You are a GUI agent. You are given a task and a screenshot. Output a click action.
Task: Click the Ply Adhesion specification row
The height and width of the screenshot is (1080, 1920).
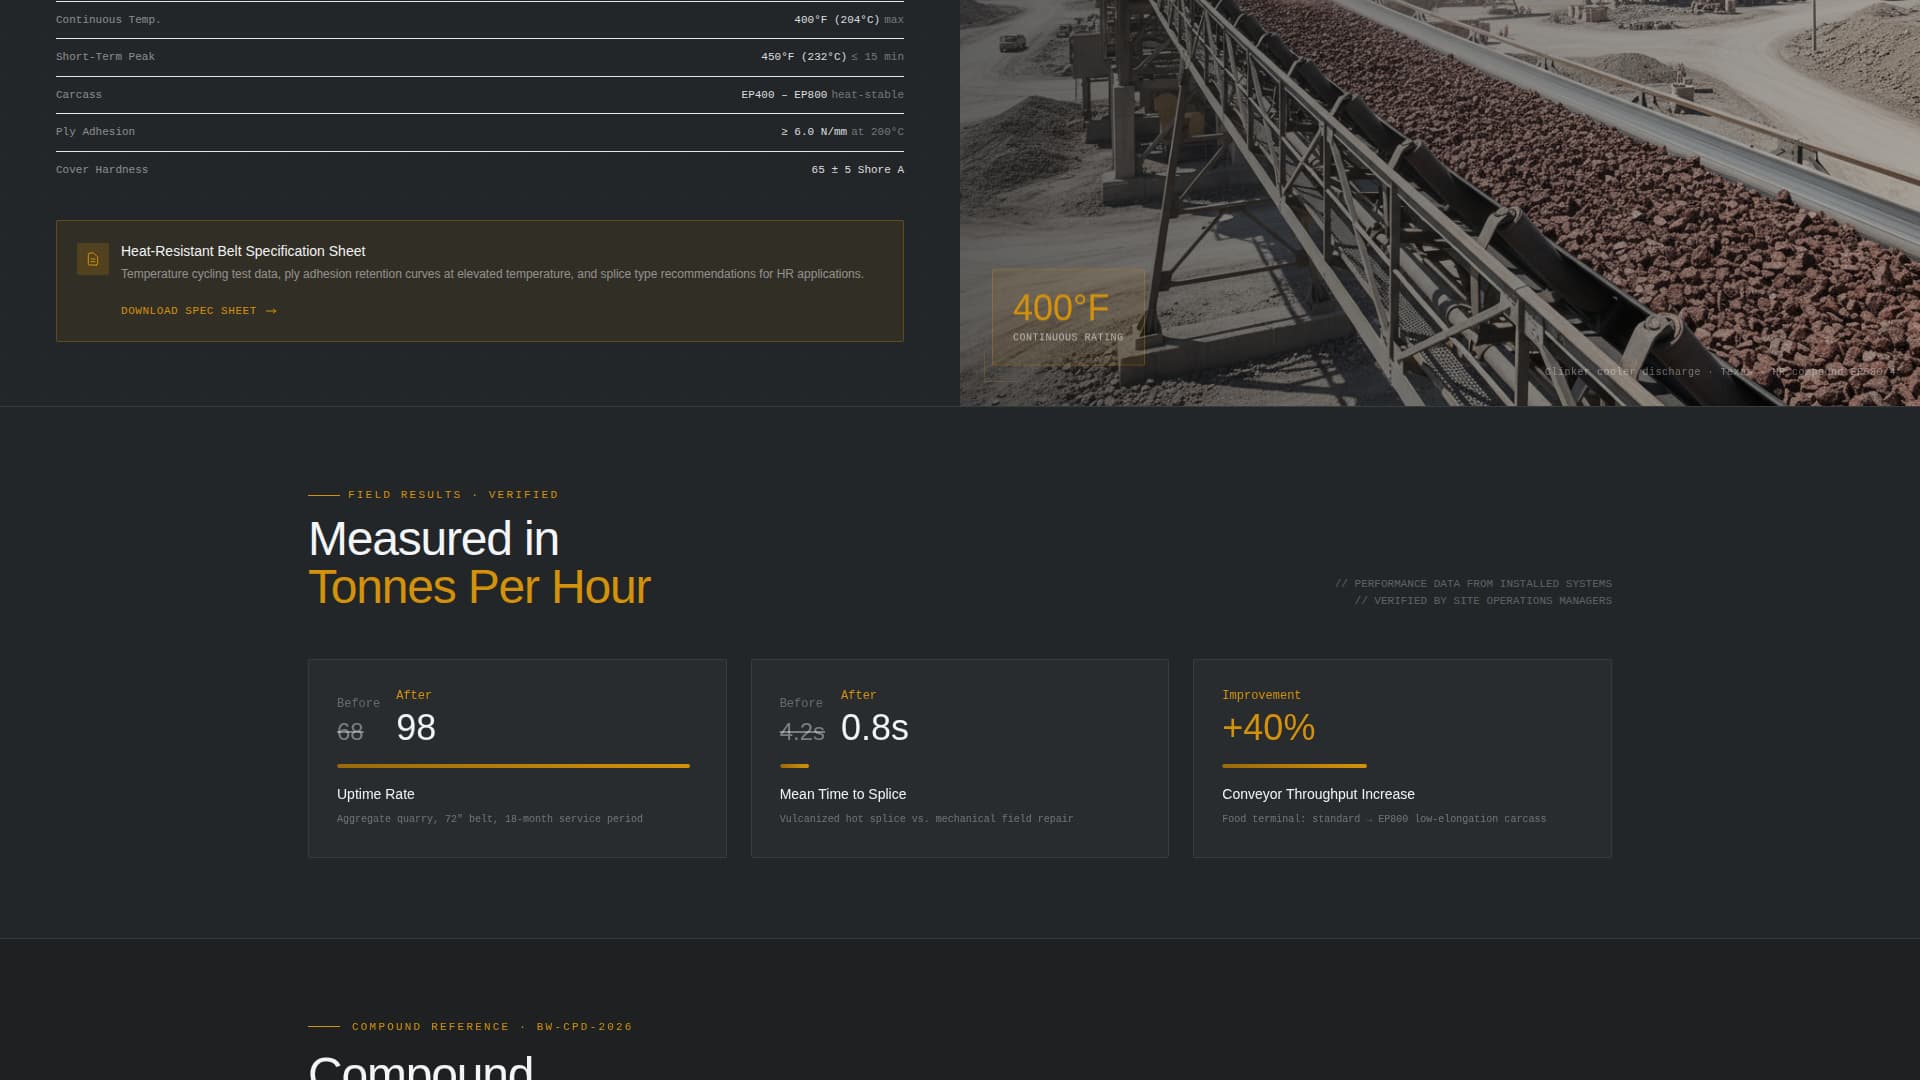480,131
